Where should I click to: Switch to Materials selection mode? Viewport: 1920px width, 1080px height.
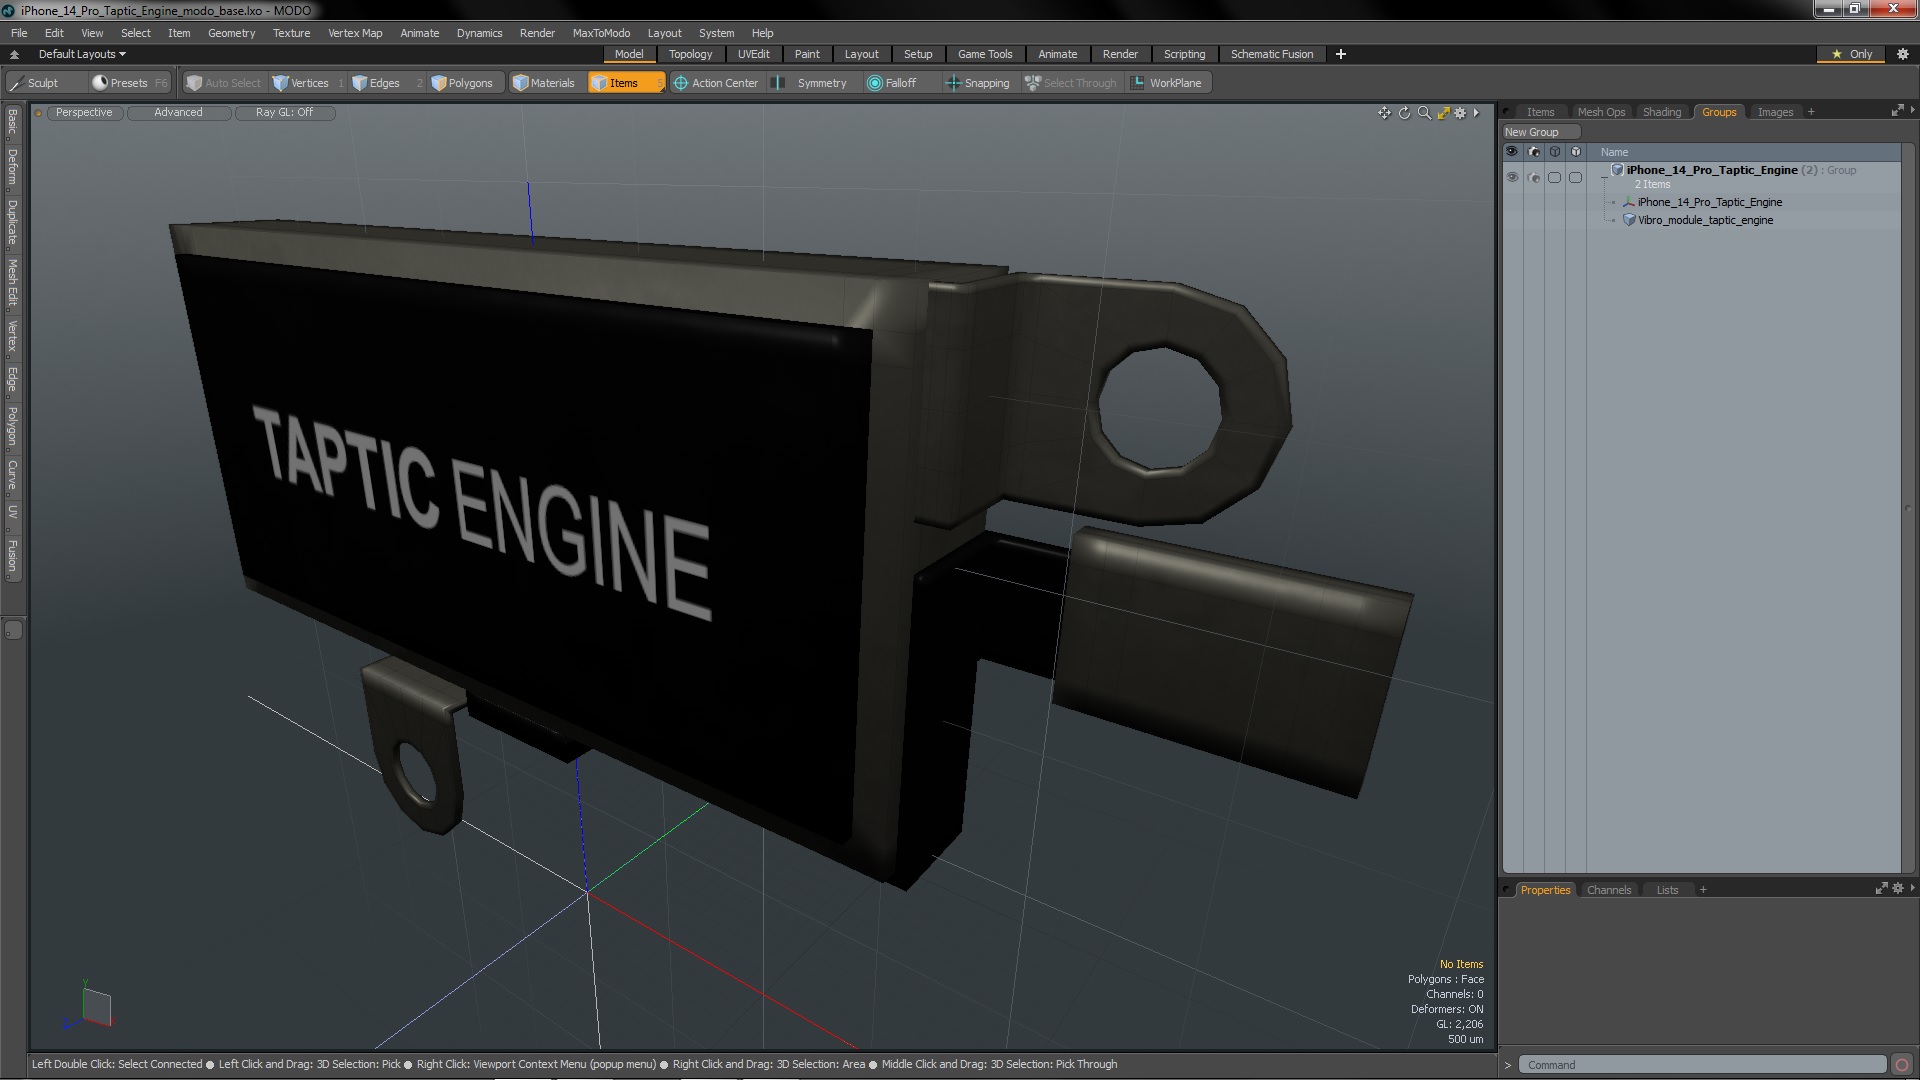click(x=544, y=83)
